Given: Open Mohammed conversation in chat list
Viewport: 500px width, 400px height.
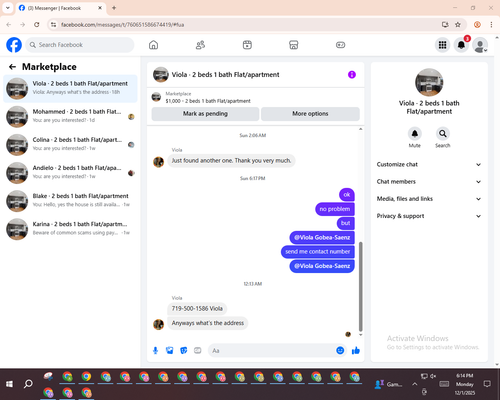Looking at the screenshot, I should point(70,117).
